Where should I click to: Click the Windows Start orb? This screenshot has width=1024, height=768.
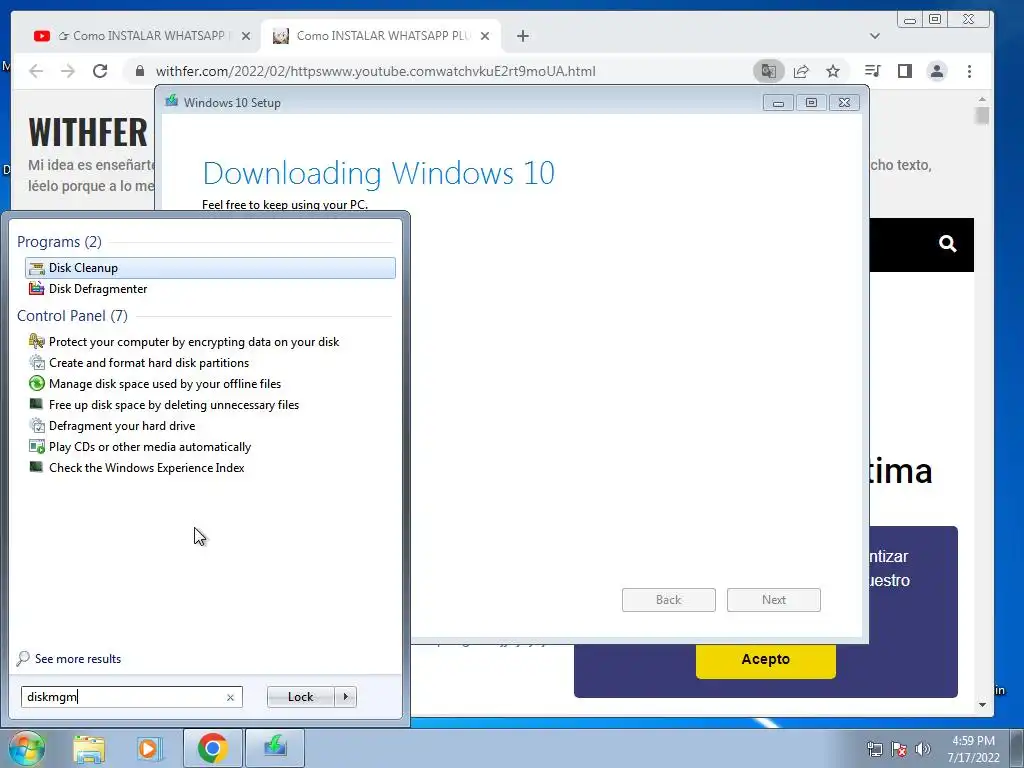tap(26, 748)
